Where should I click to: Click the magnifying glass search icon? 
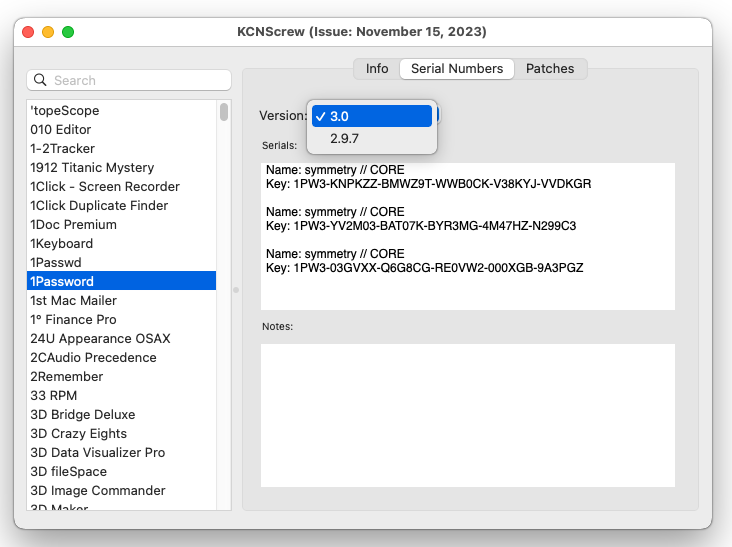pos(41,80)
